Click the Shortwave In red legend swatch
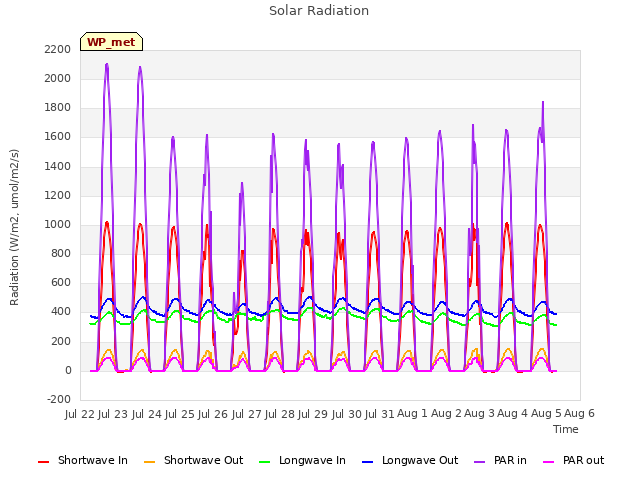Image resolution: width=640 pixels, height=480 pixels. (x=43, y=462)
